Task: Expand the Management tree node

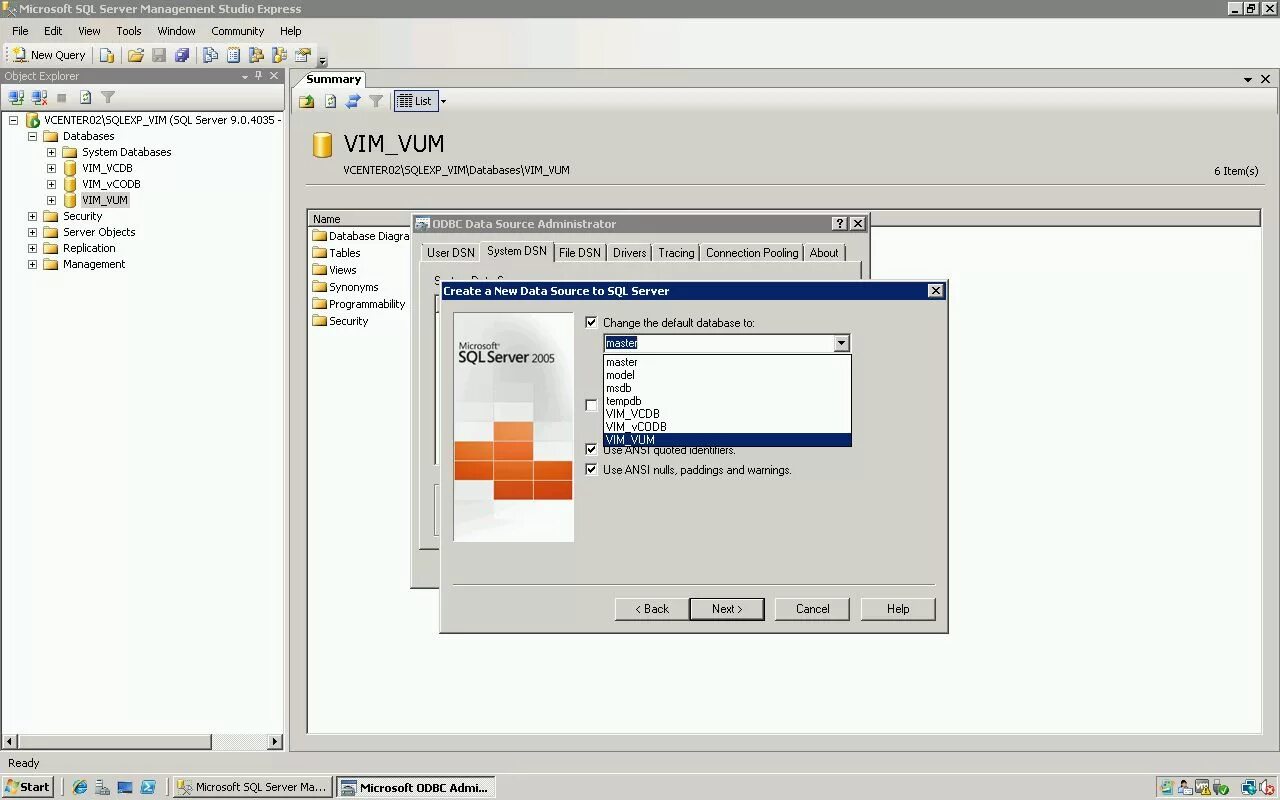Action: (x=32, y=264)
